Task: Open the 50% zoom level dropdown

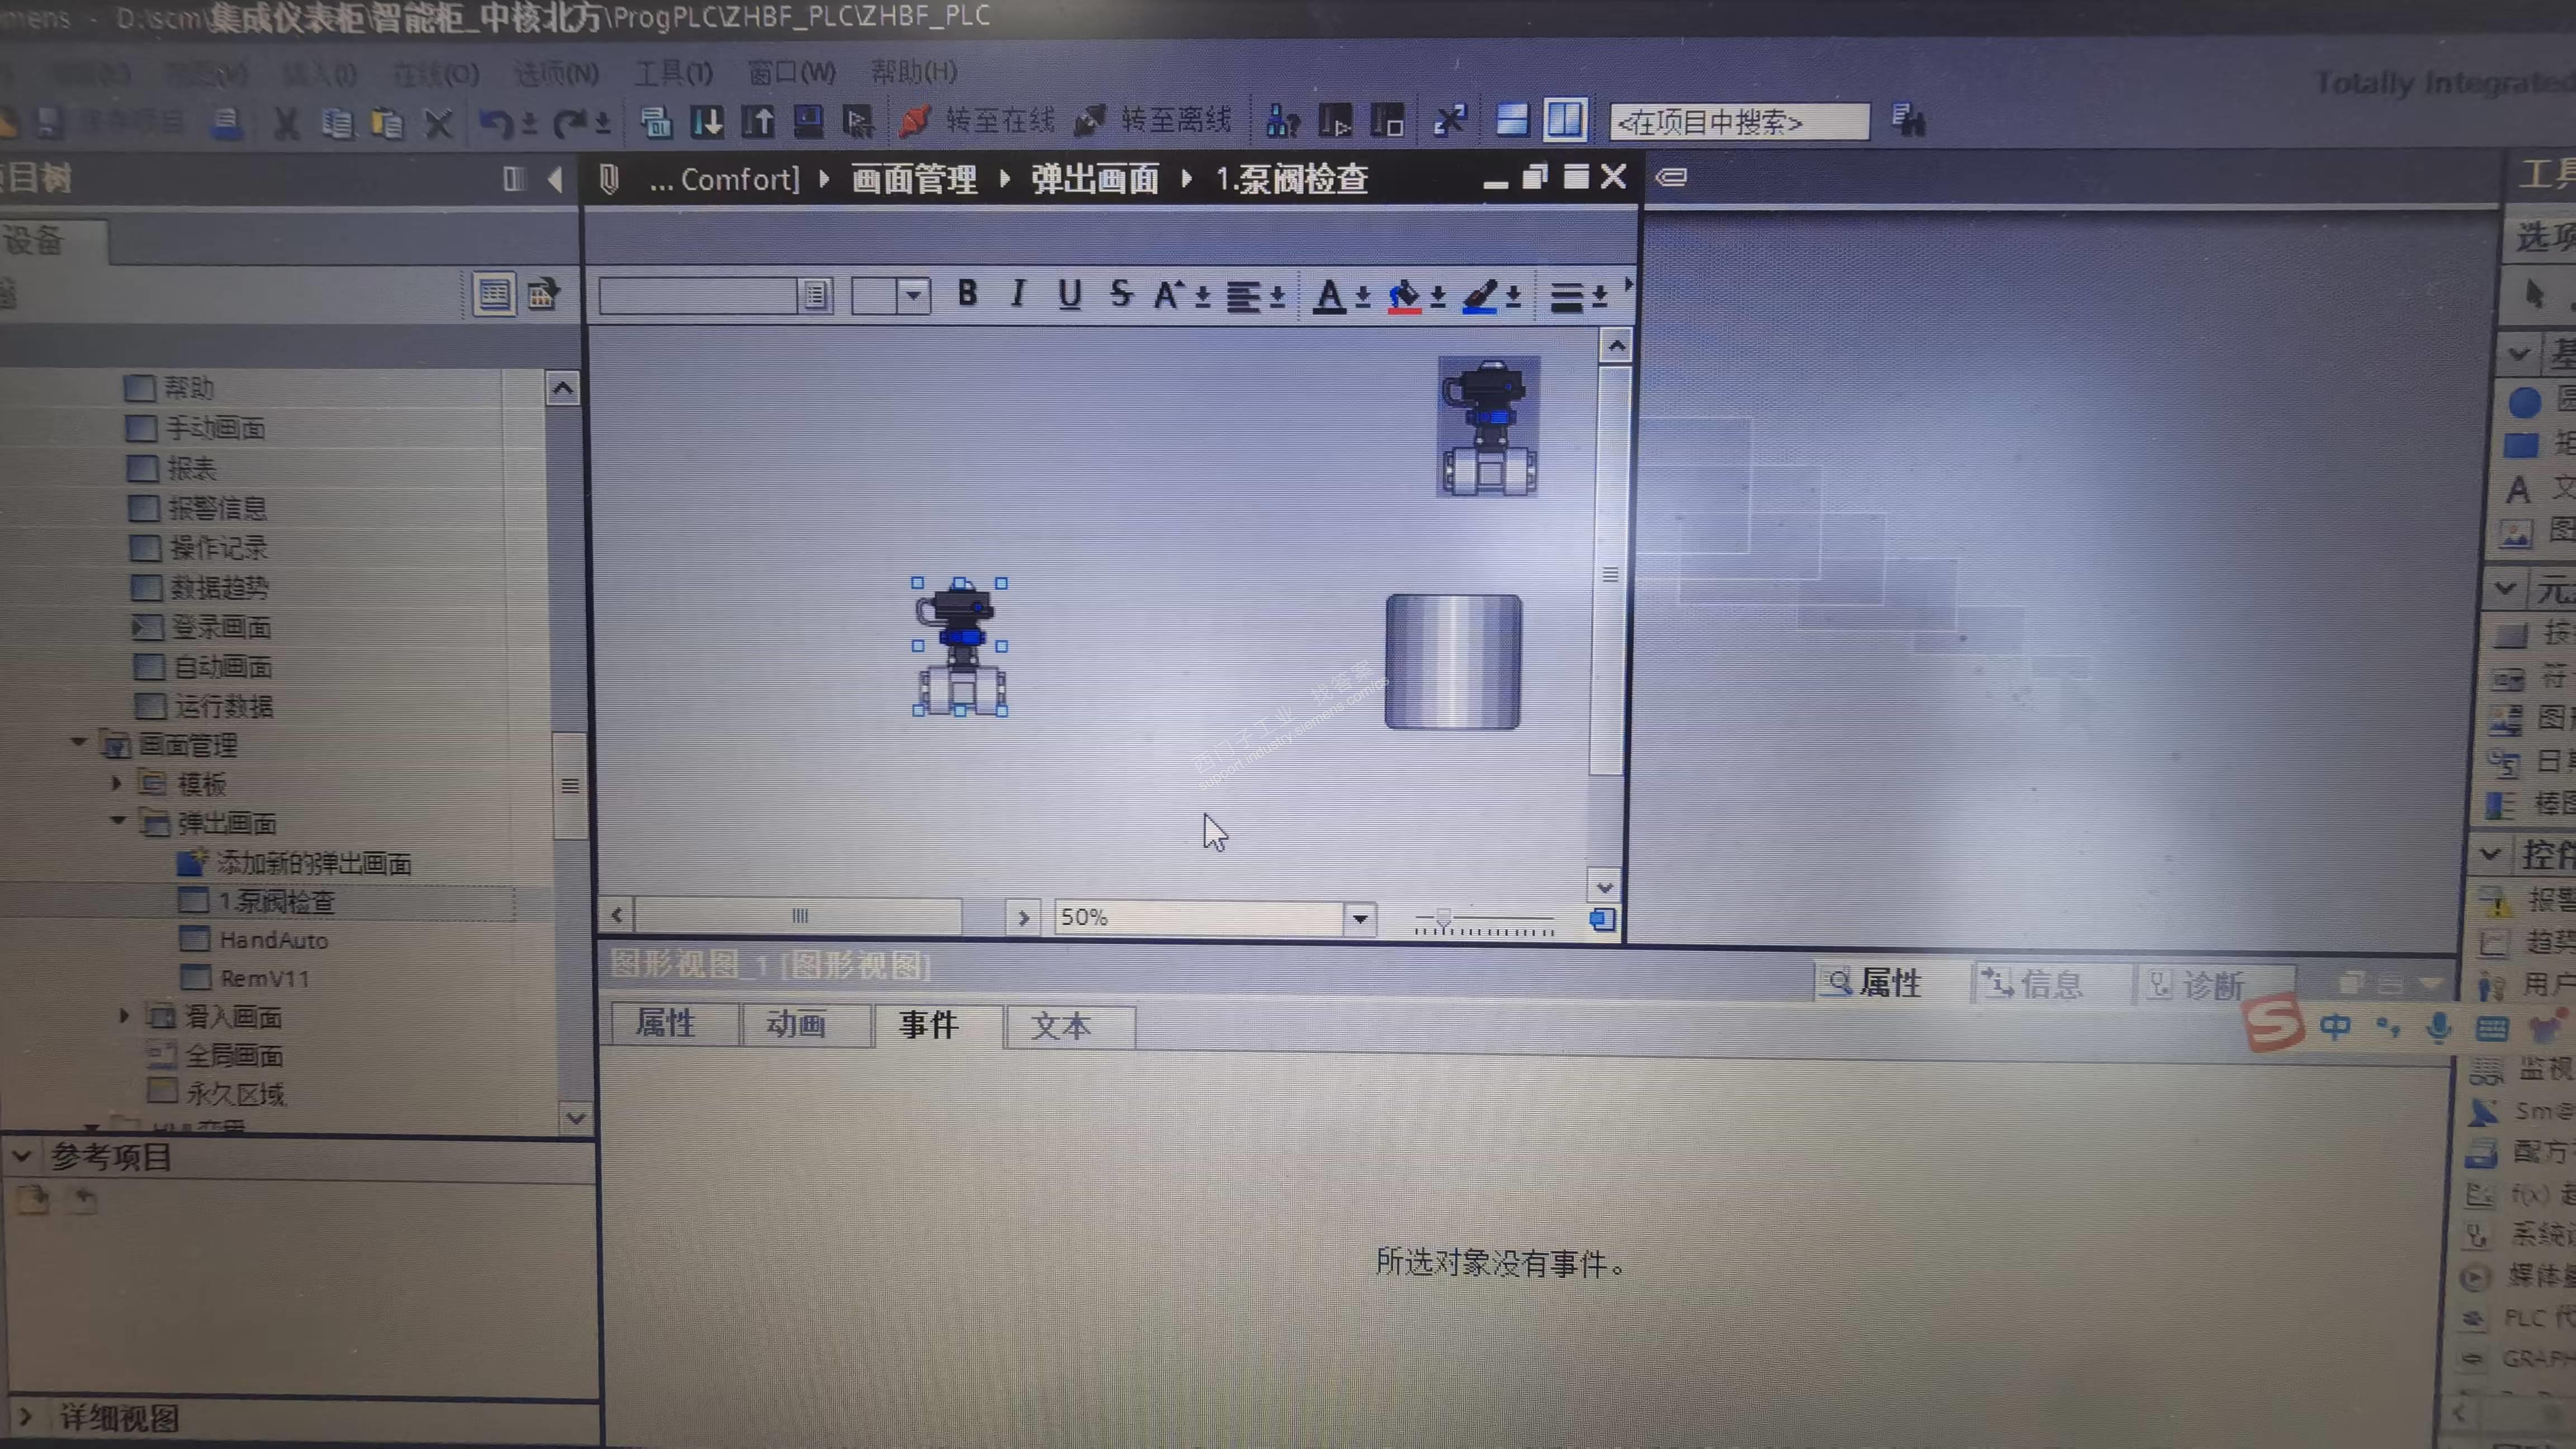Action: 1359,918
